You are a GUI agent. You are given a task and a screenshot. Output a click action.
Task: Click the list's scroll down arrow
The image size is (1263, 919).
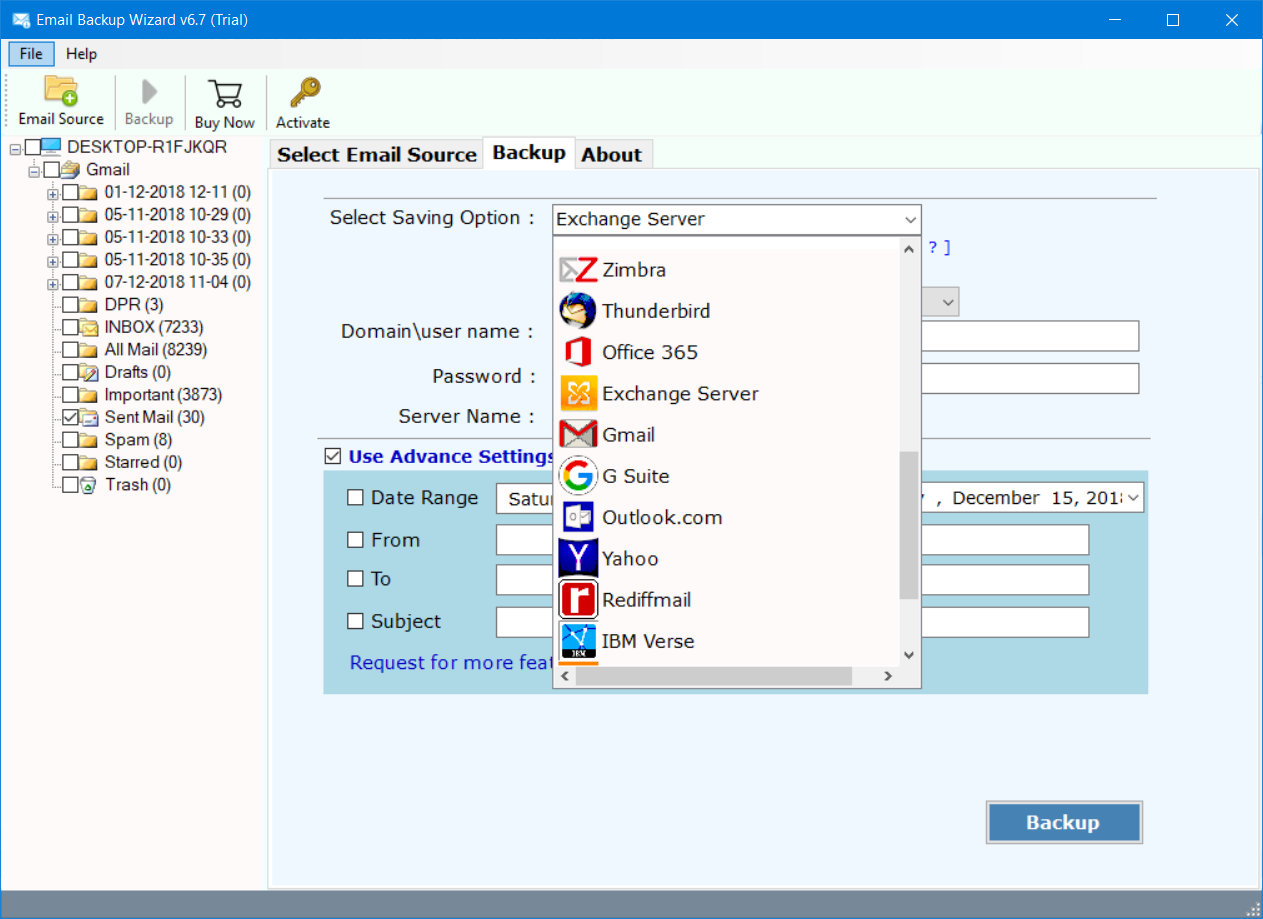(x=908, y=655)
